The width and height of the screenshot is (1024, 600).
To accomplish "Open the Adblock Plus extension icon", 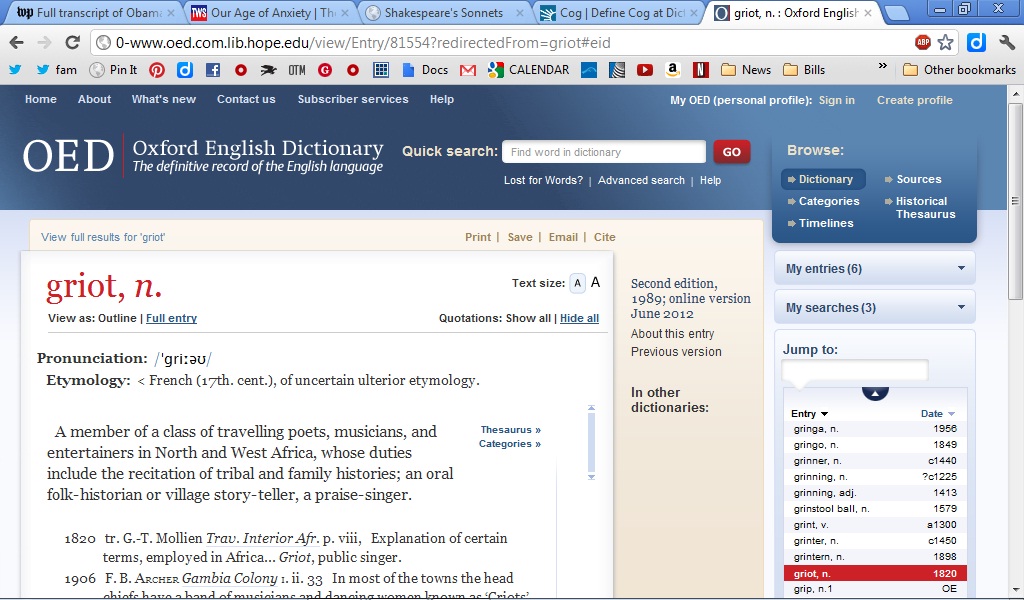I will (922, 42).
